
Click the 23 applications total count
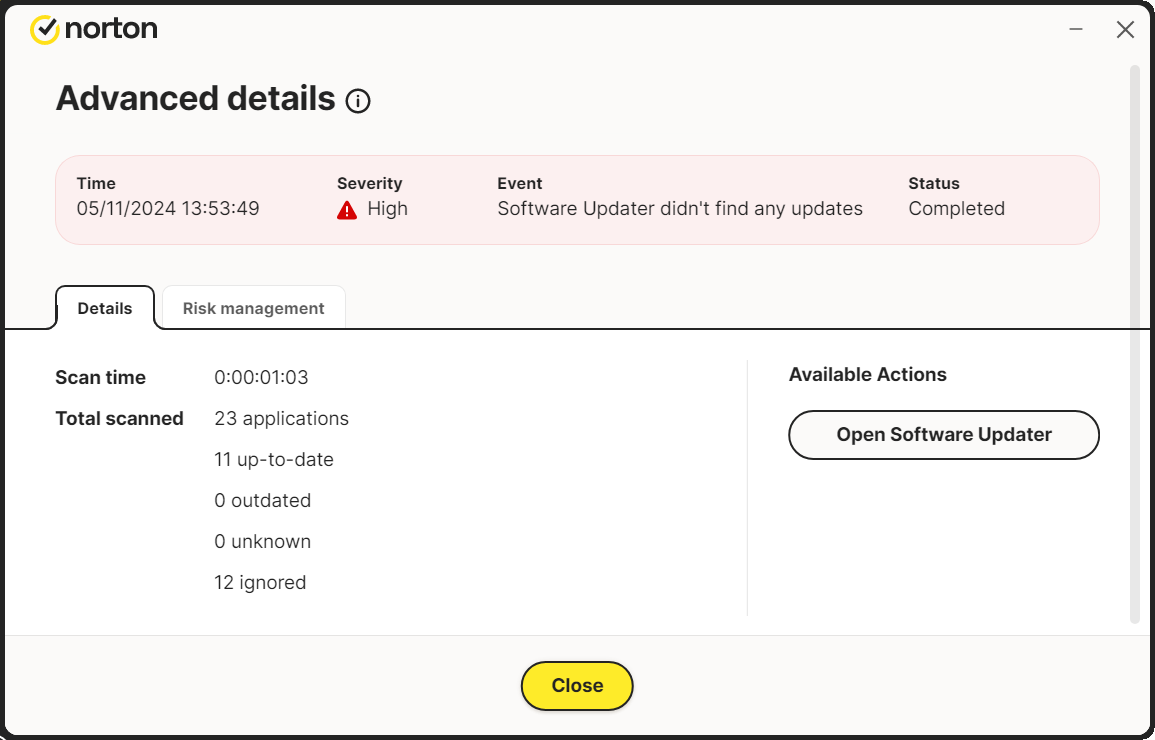coord(281,419)
